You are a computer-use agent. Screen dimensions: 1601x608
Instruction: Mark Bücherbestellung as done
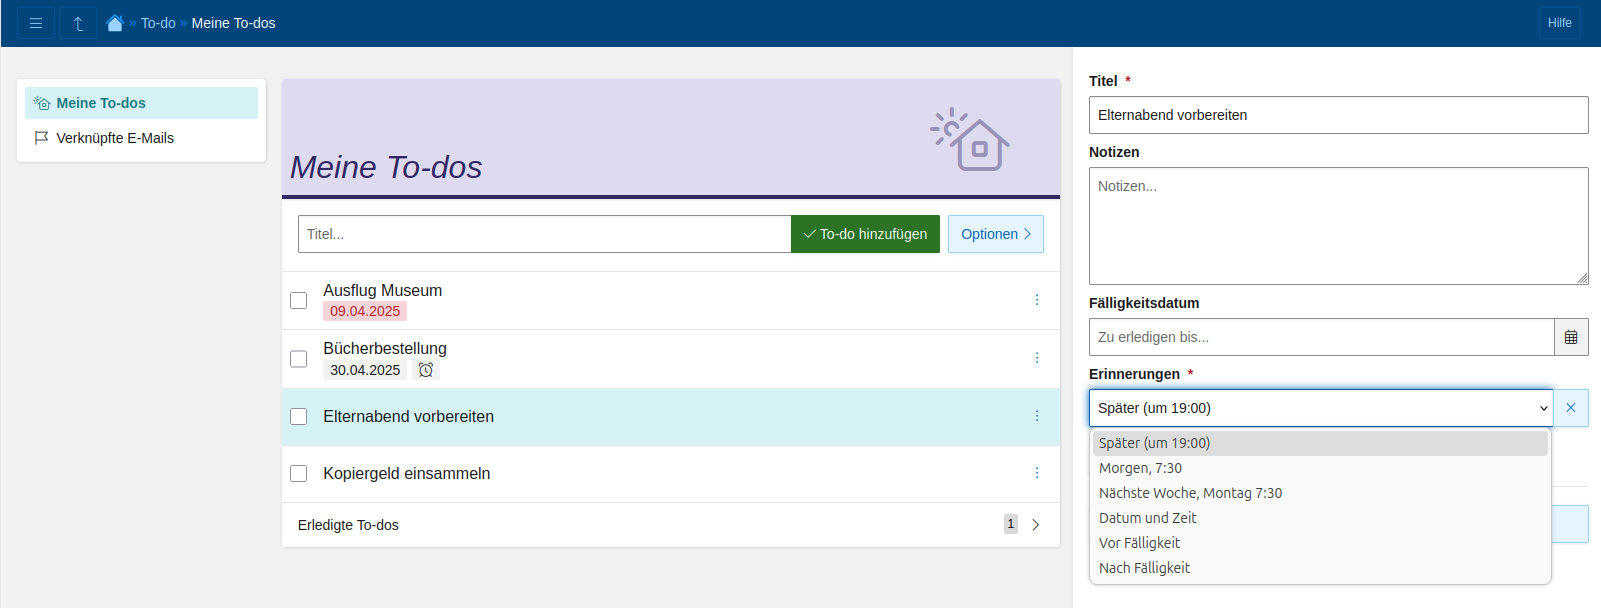tap(298, 359)
